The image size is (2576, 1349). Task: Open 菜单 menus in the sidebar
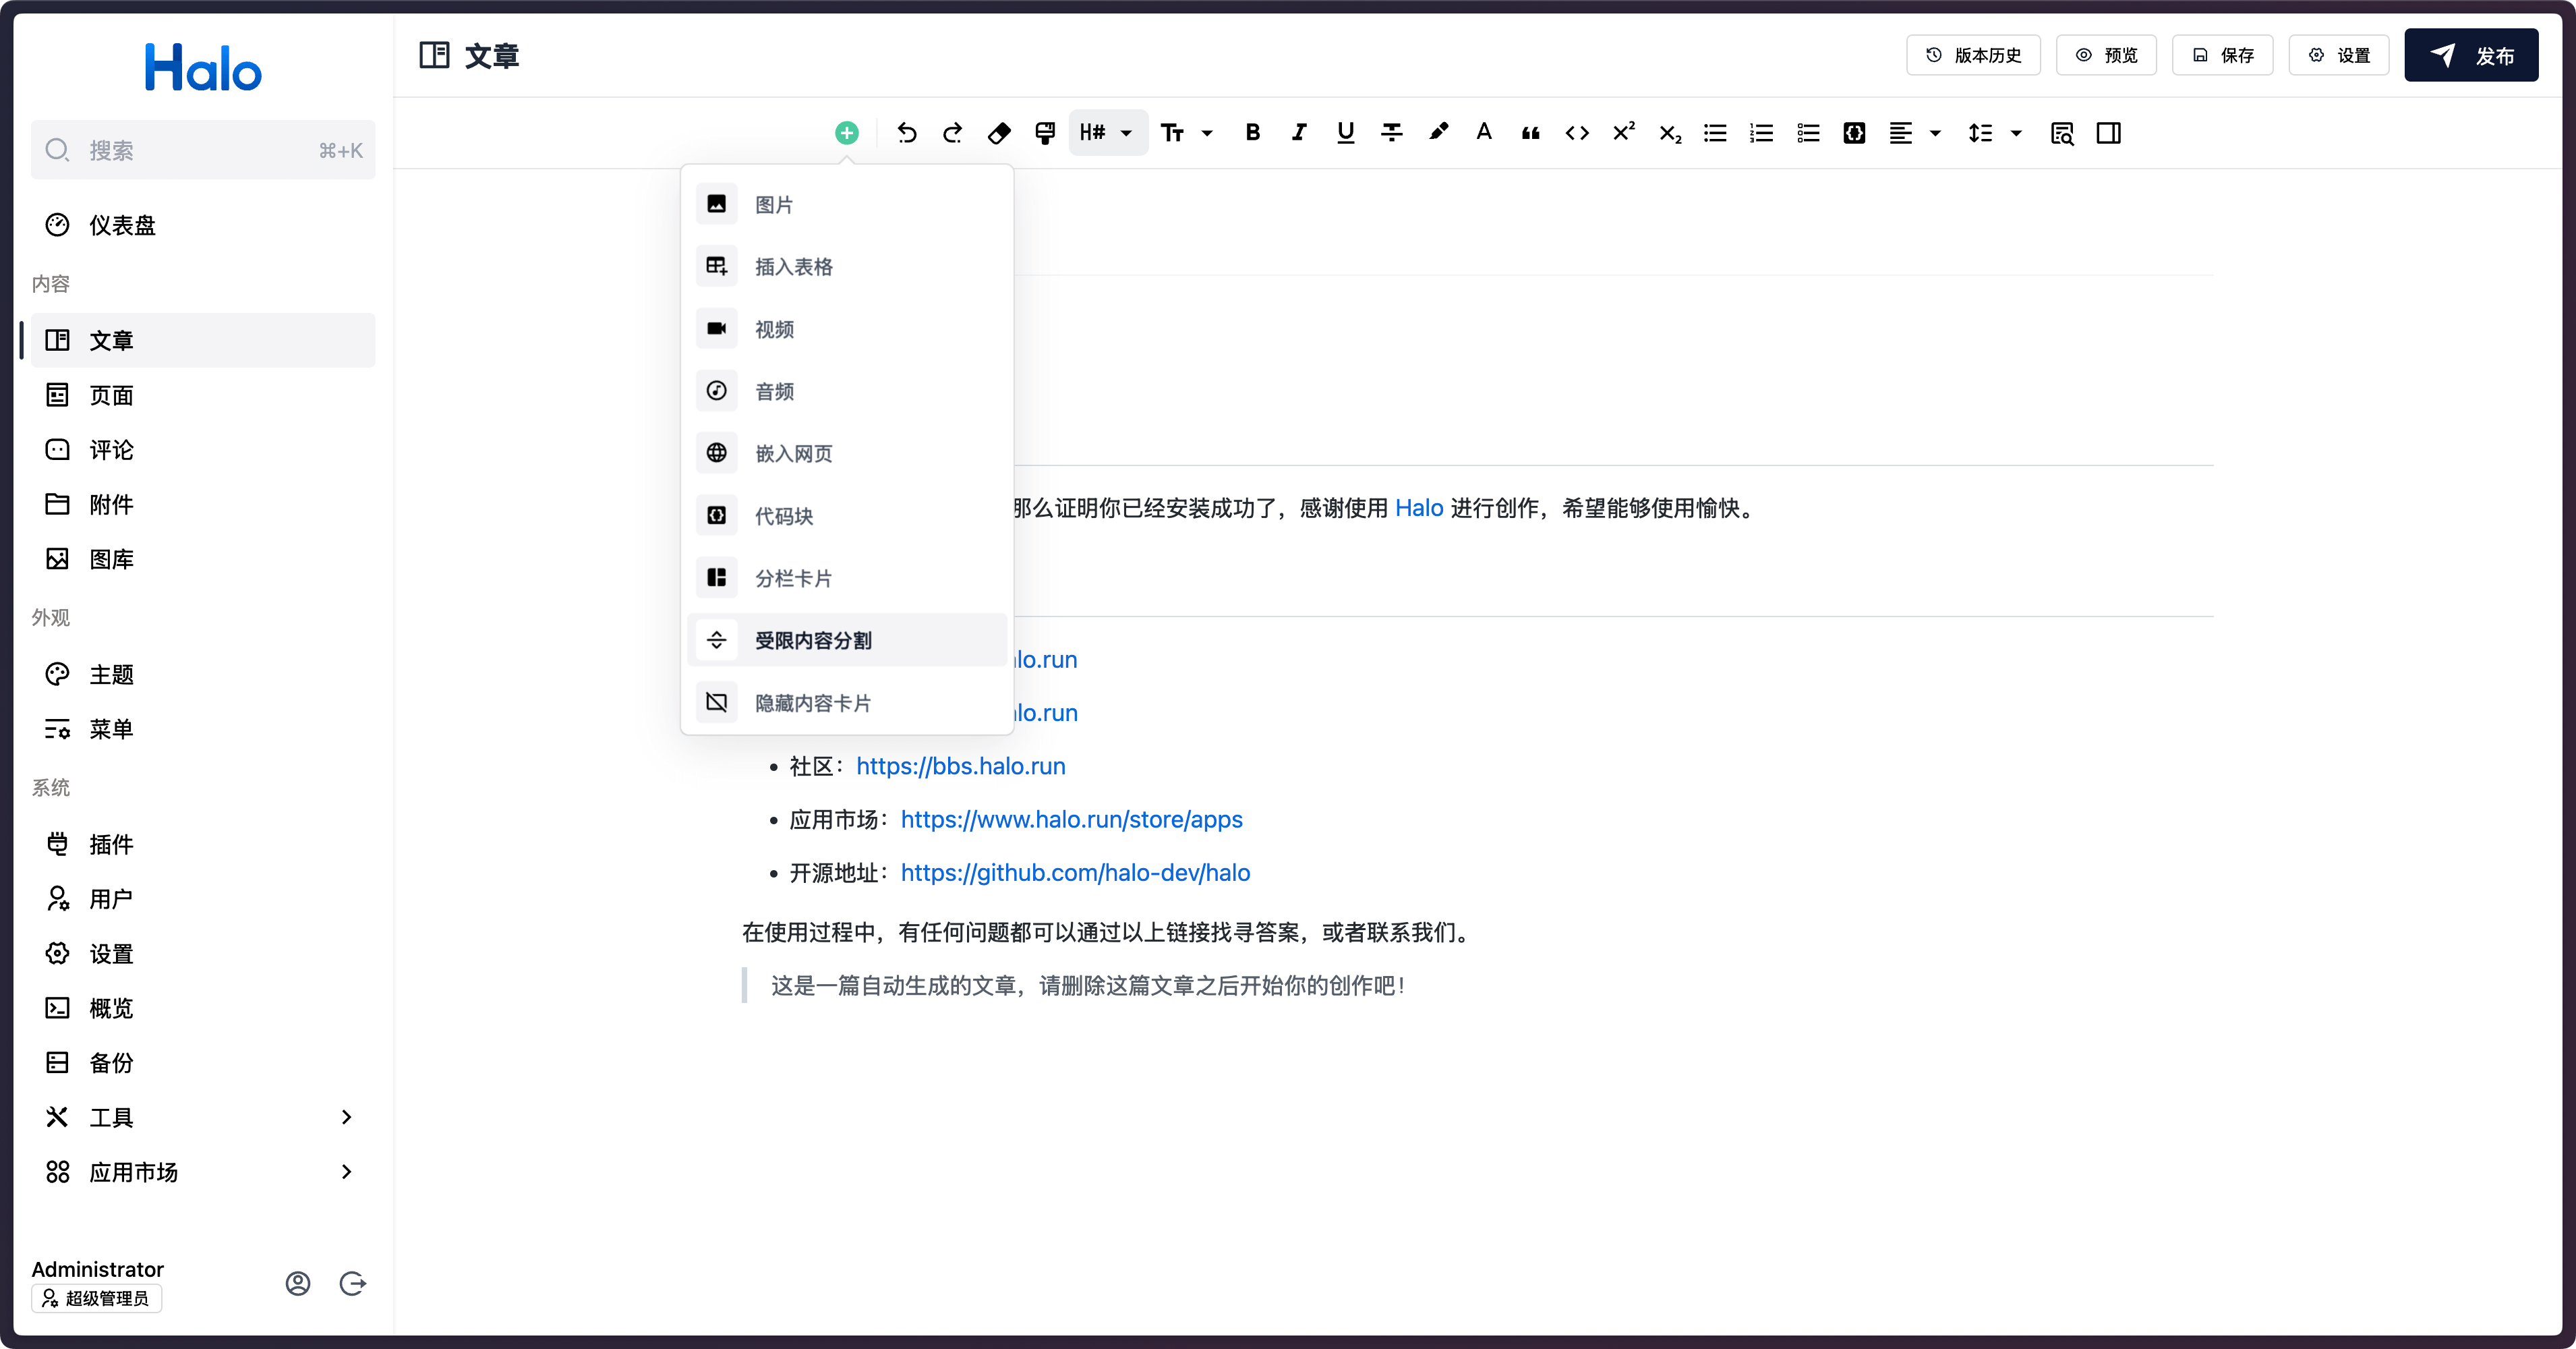203,729
